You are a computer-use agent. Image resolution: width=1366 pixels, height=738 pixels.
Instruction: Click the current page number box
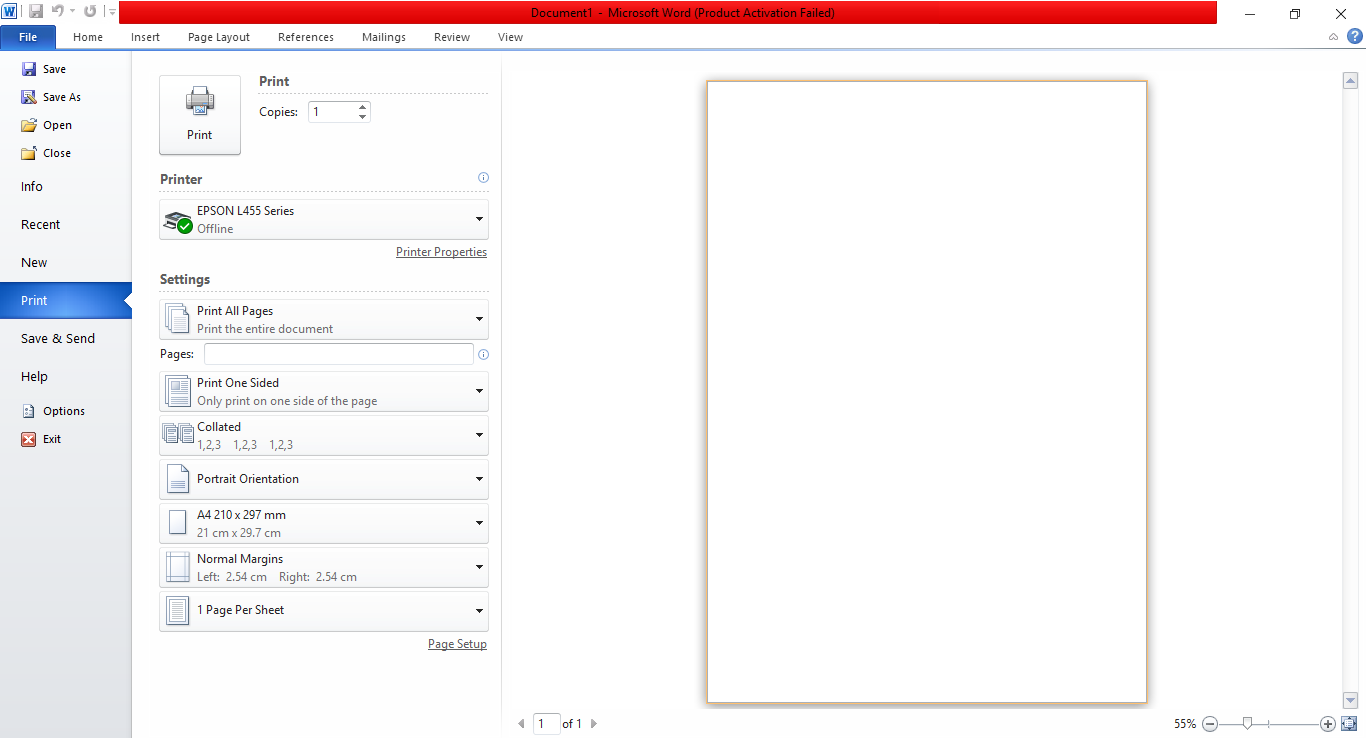[547, 723]
